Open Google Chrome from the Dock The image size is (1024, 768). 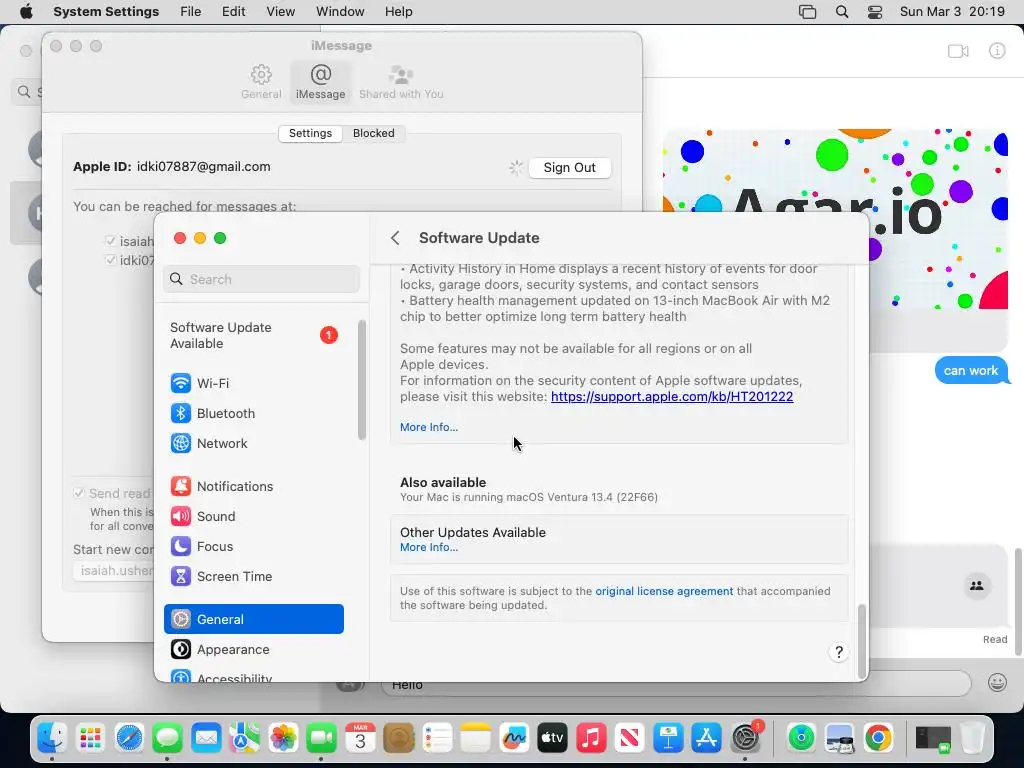click(x=878, y=738)
